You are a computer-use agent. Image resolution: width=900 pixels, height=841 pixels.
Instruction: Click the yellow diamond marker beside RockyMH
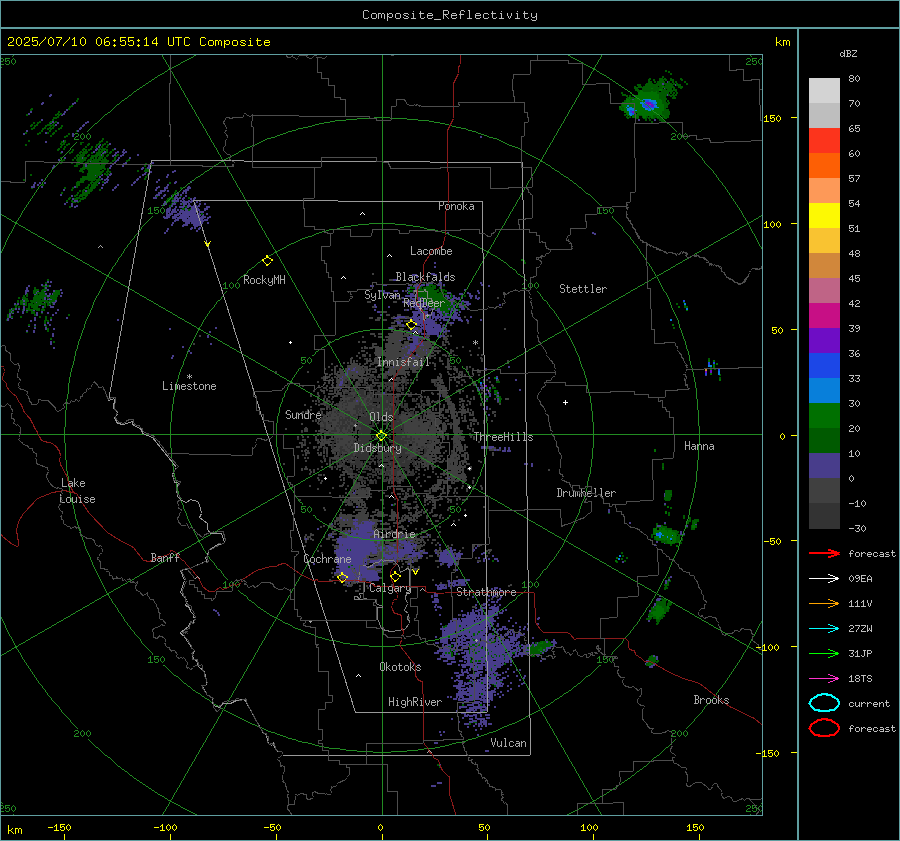pos(267,261)
